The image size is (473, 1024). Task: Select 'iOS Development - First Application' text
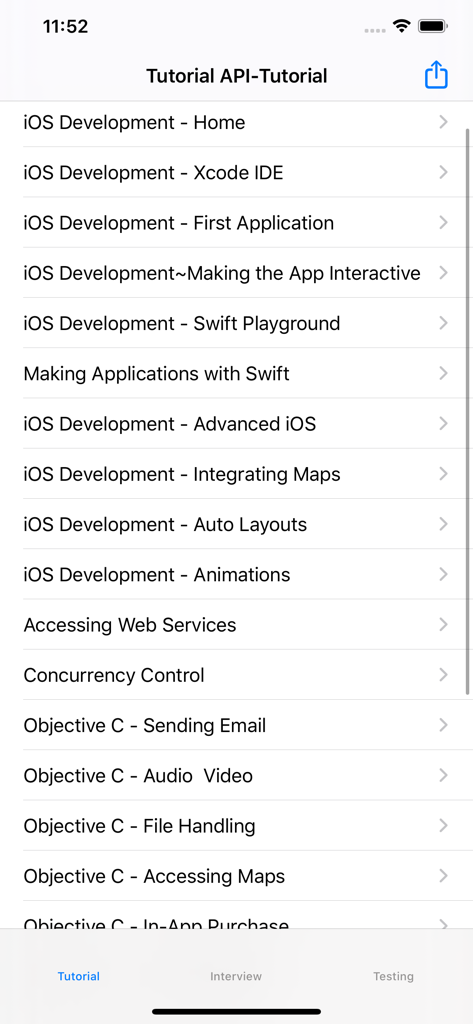(179, 223)
